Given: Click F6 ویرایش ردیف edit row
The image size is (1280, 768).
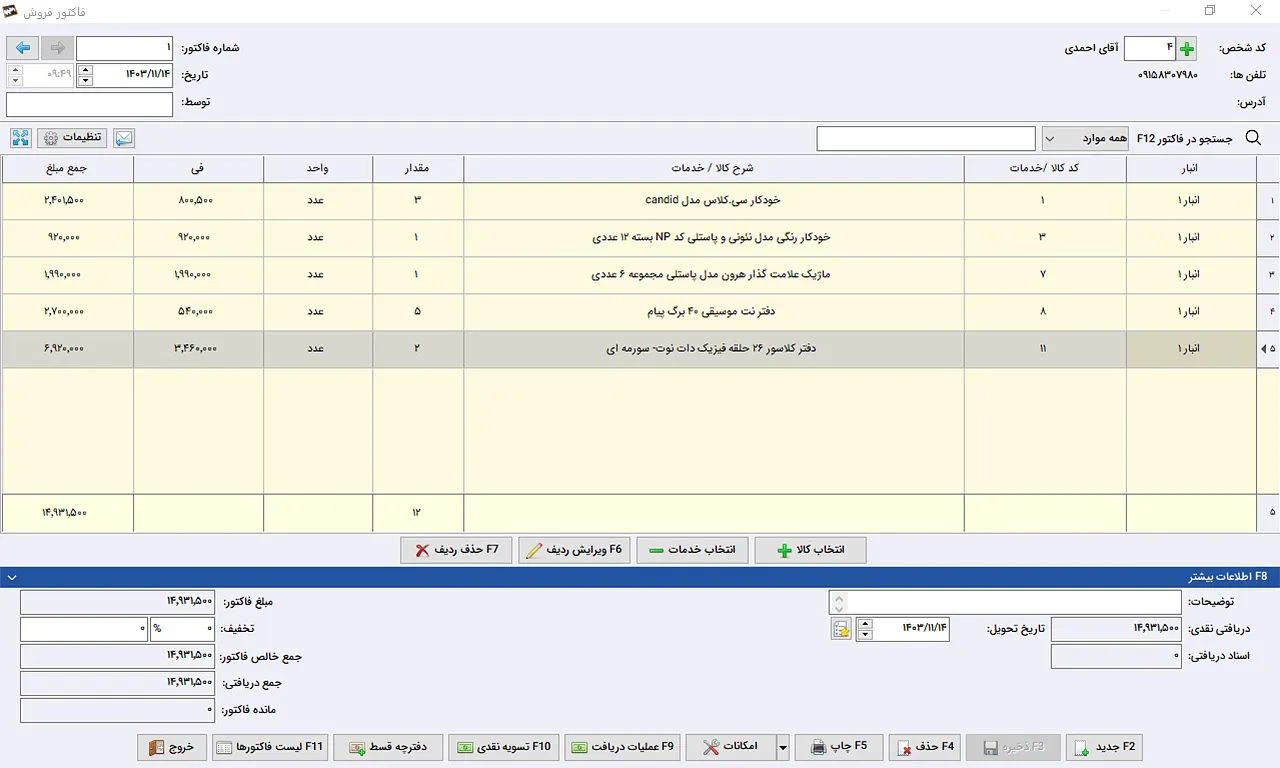Looking at the screenshot, I should coord(574,550).
